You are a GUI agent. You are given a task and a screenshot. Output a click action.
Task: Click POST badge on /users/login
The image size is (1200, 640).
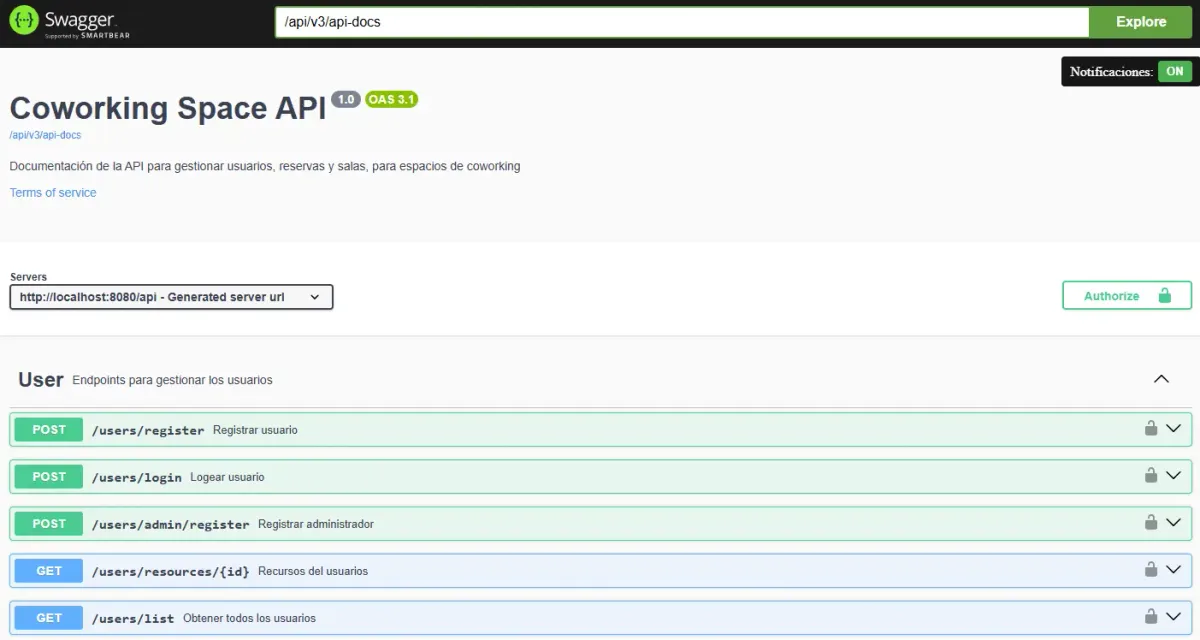click(49, 477)
